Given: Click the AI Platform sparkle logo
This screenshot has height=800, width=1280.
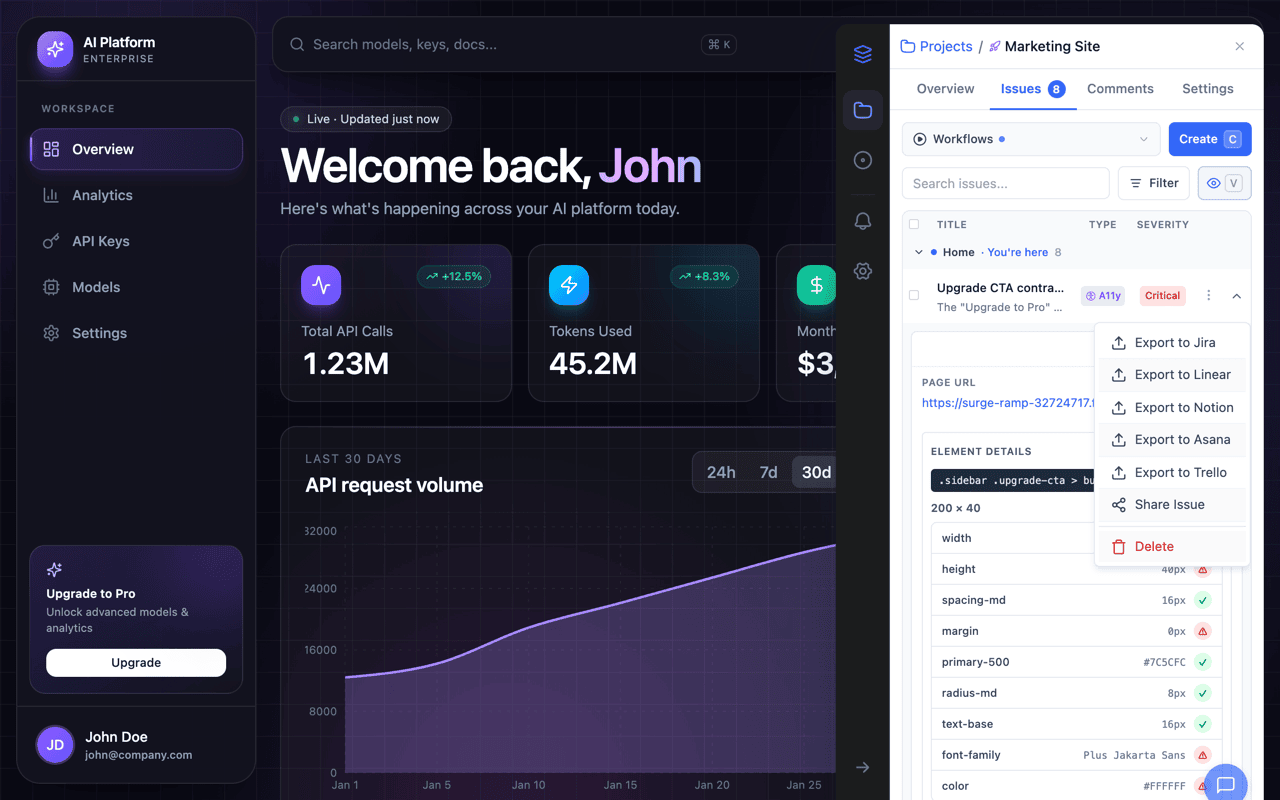Looking at the screenshot, I should [x=55, y=49].
